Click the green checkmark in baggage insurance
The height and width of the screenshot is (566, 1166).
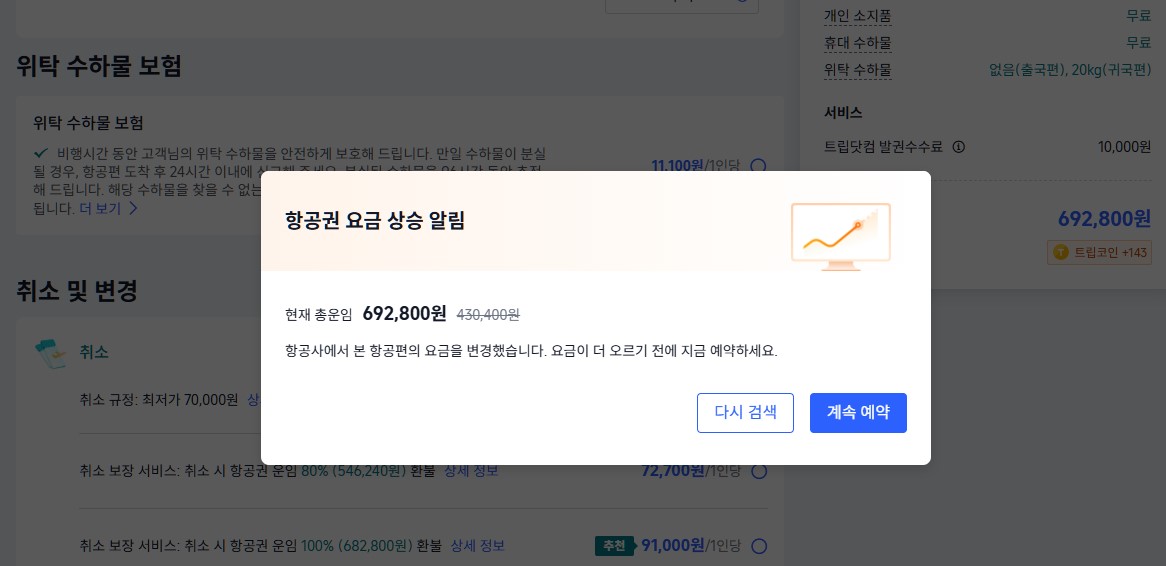click(41, 153)
